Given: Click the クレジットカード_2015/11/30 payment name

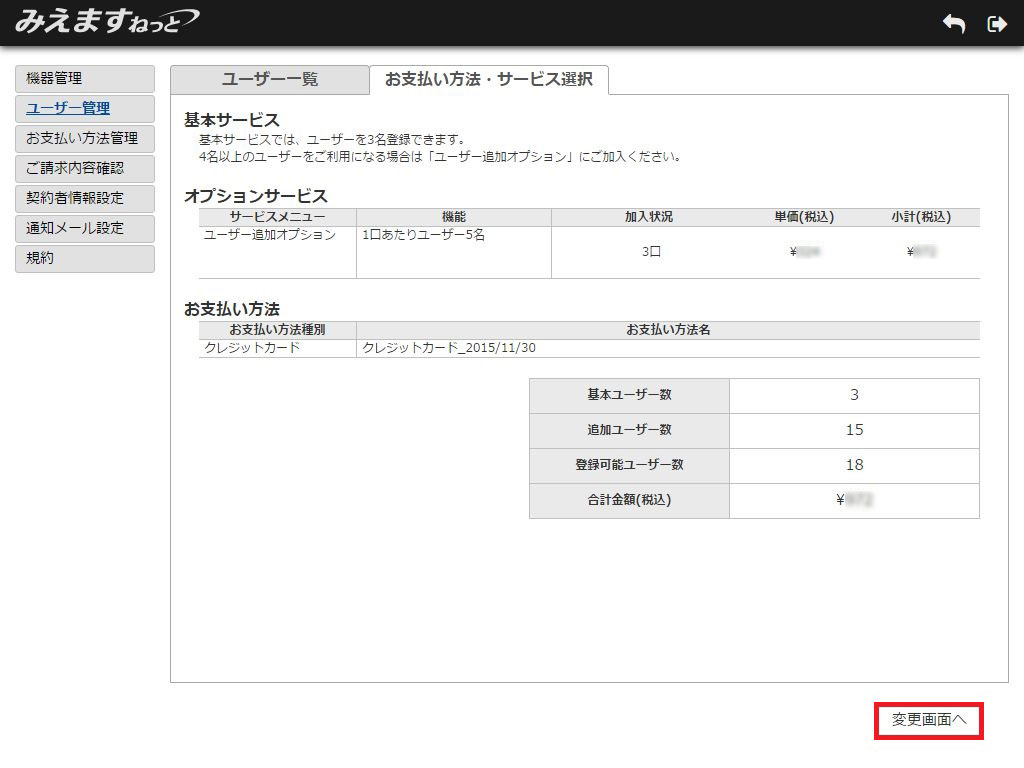Looking at the screenshot, I should click(455, 349).
